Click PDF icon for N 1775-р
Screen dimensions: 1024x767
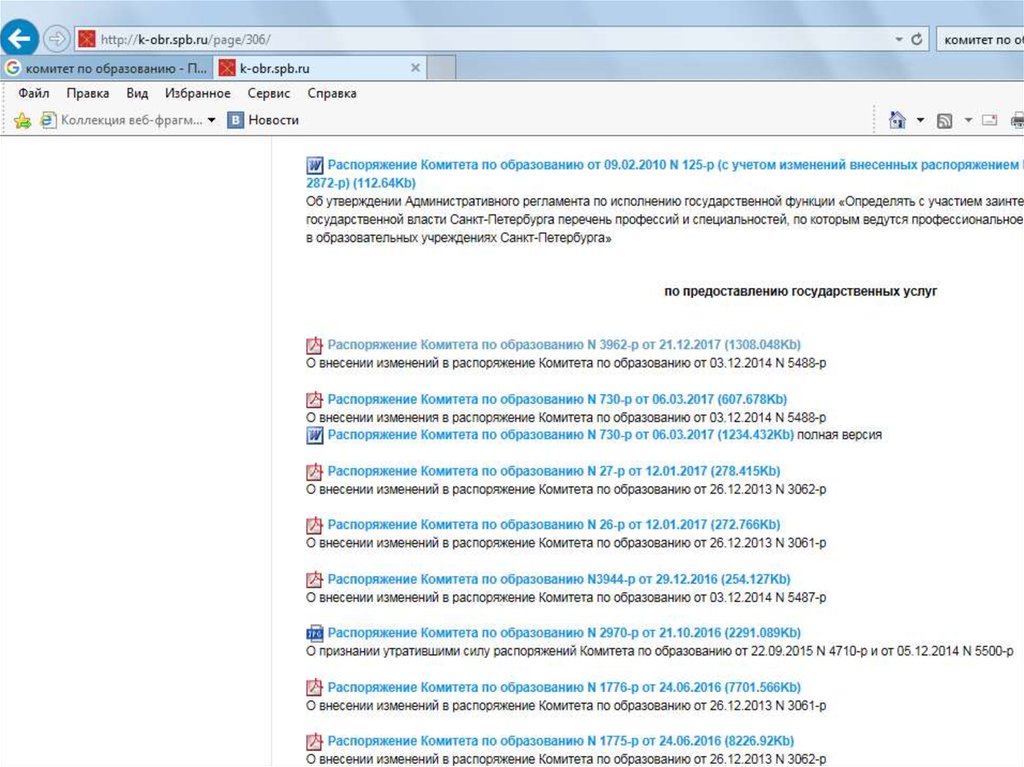(x=315, y=741)
